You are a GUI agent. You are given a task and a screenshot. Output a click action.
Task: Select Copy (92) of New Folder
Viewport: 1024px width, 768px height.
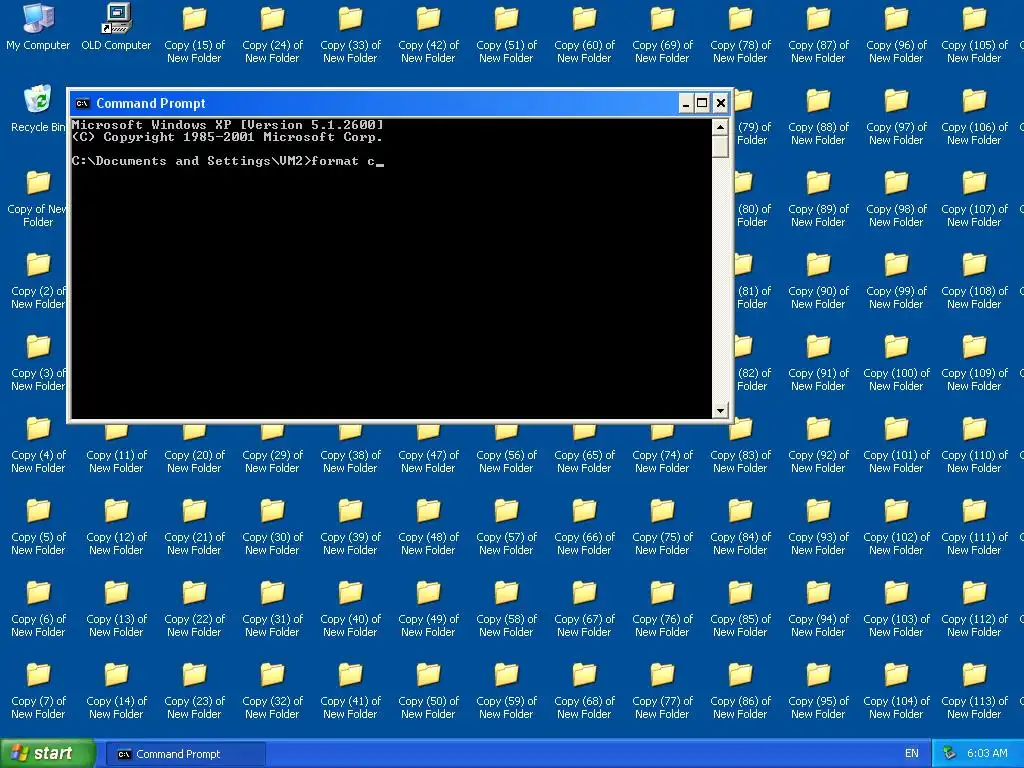tap(818, 444)
